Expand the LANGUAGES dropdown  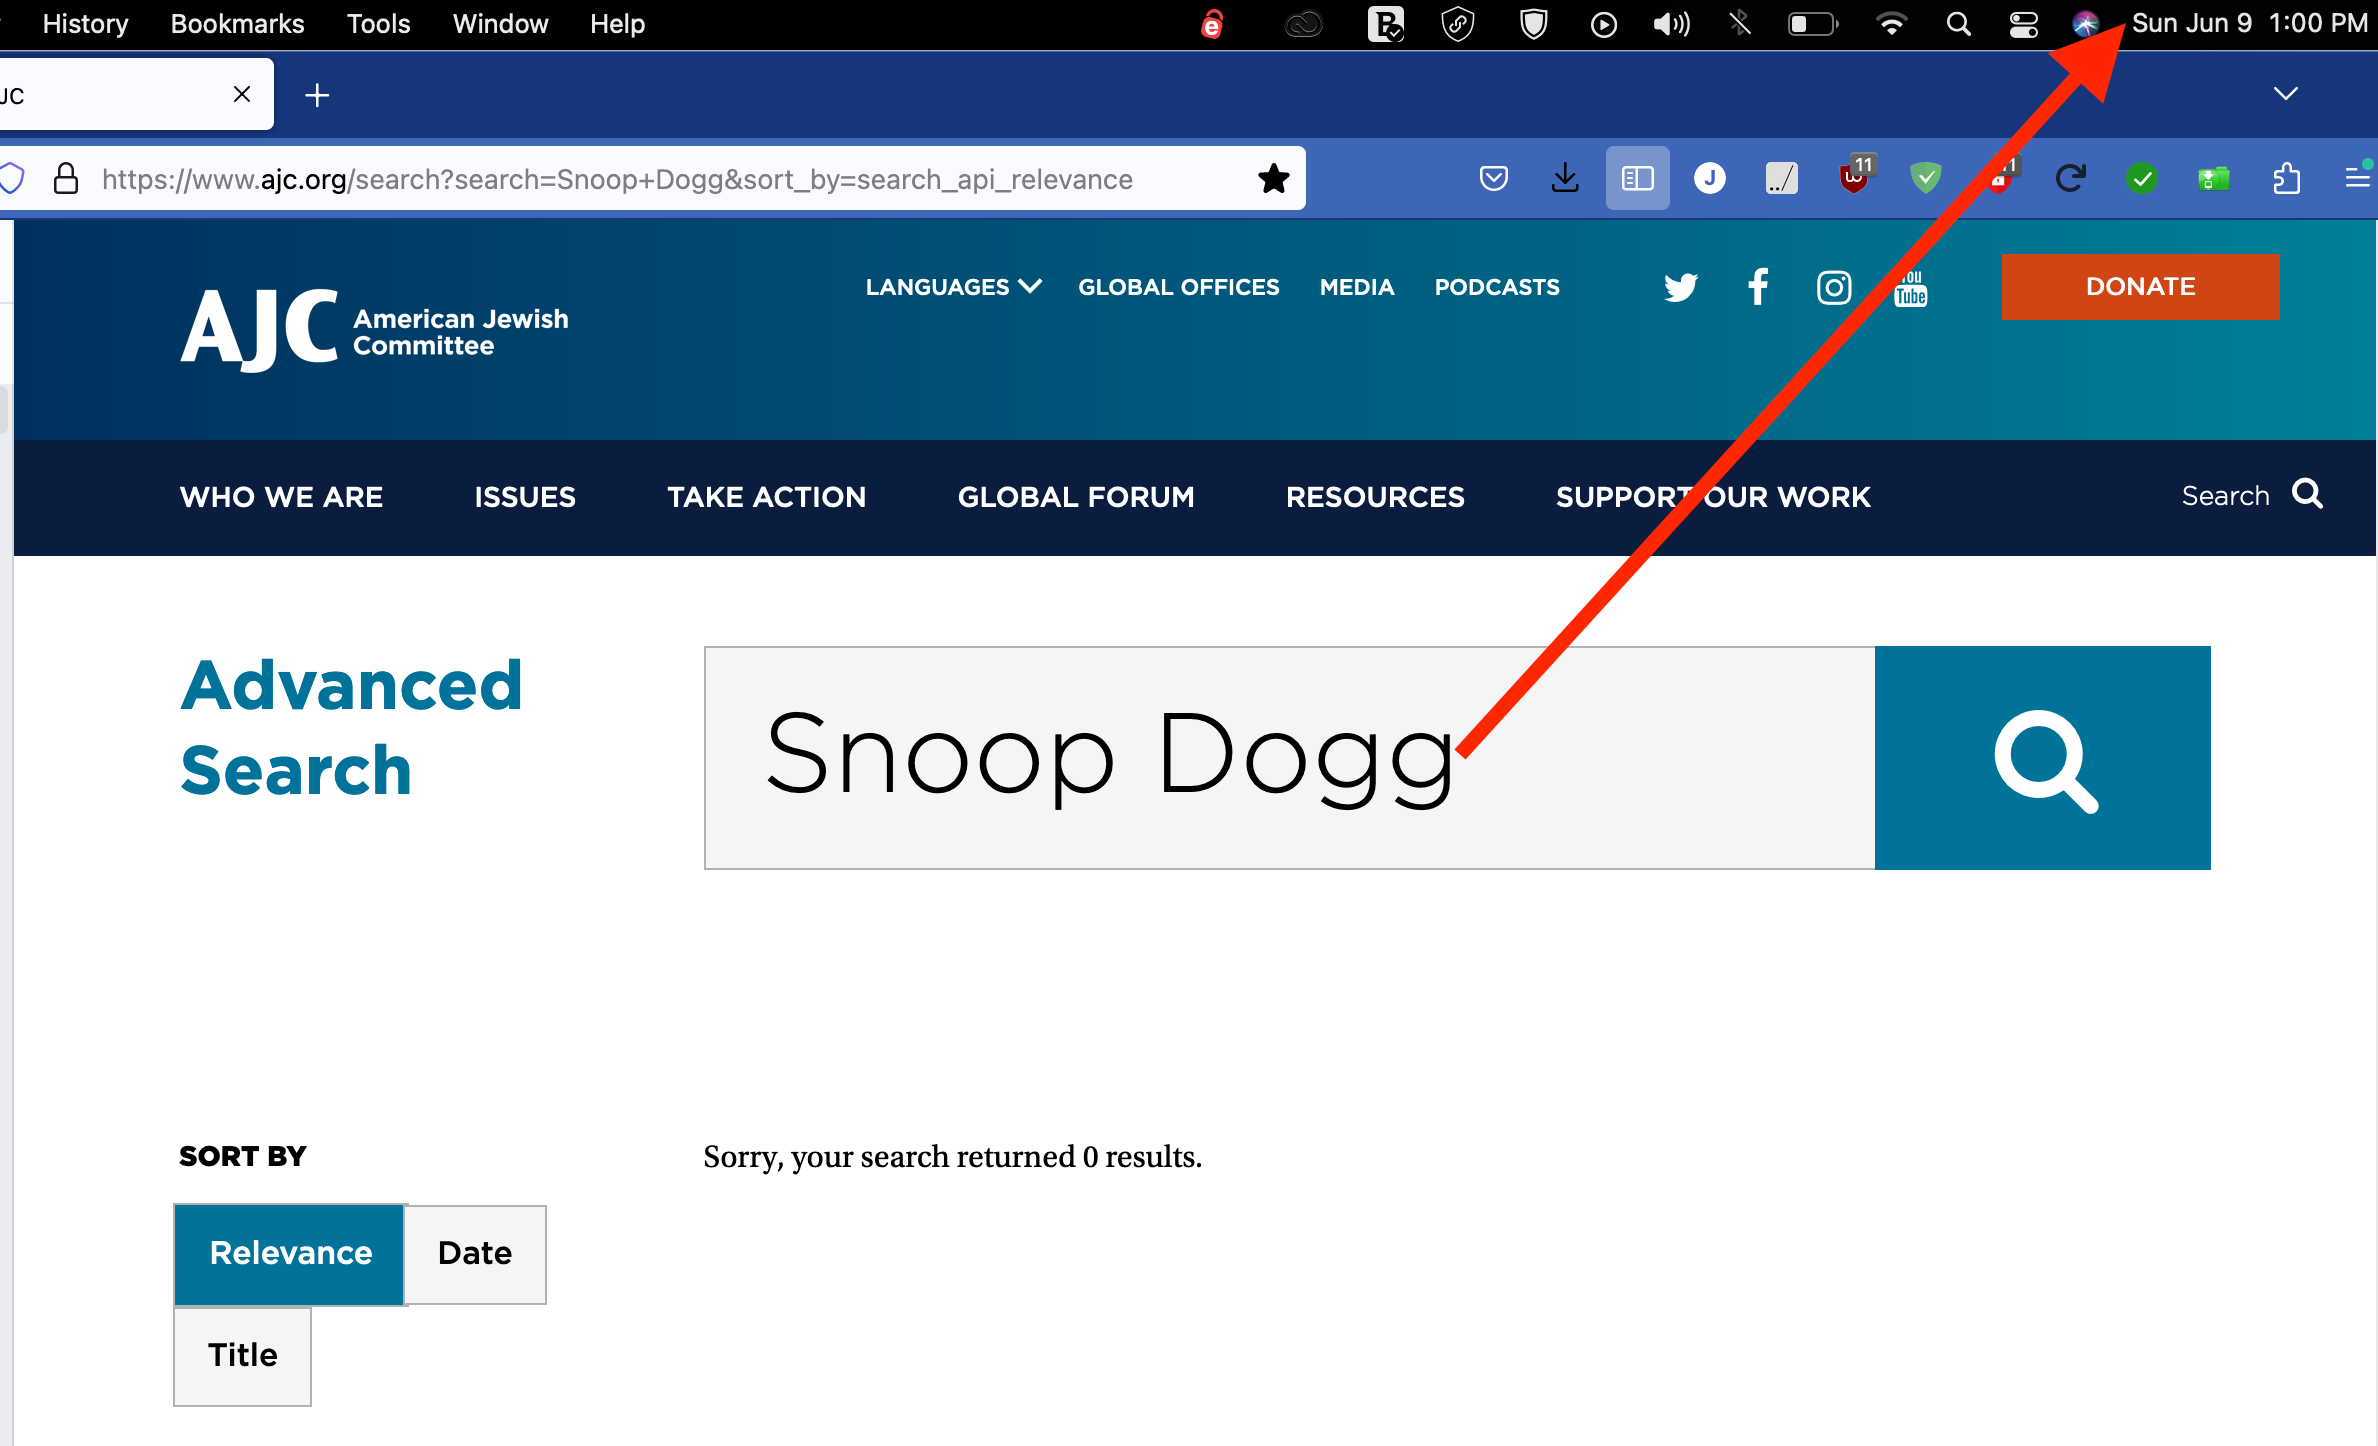[x=953, y=287]
